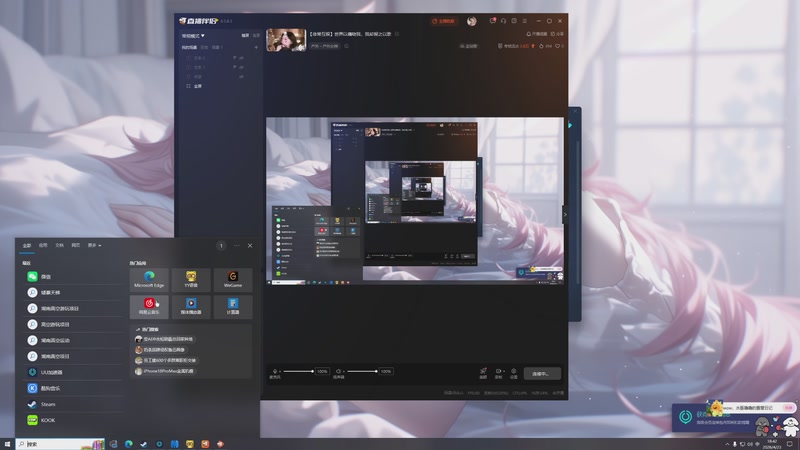Open the gear settings icon in bottom toolbar

coord(514,373)
